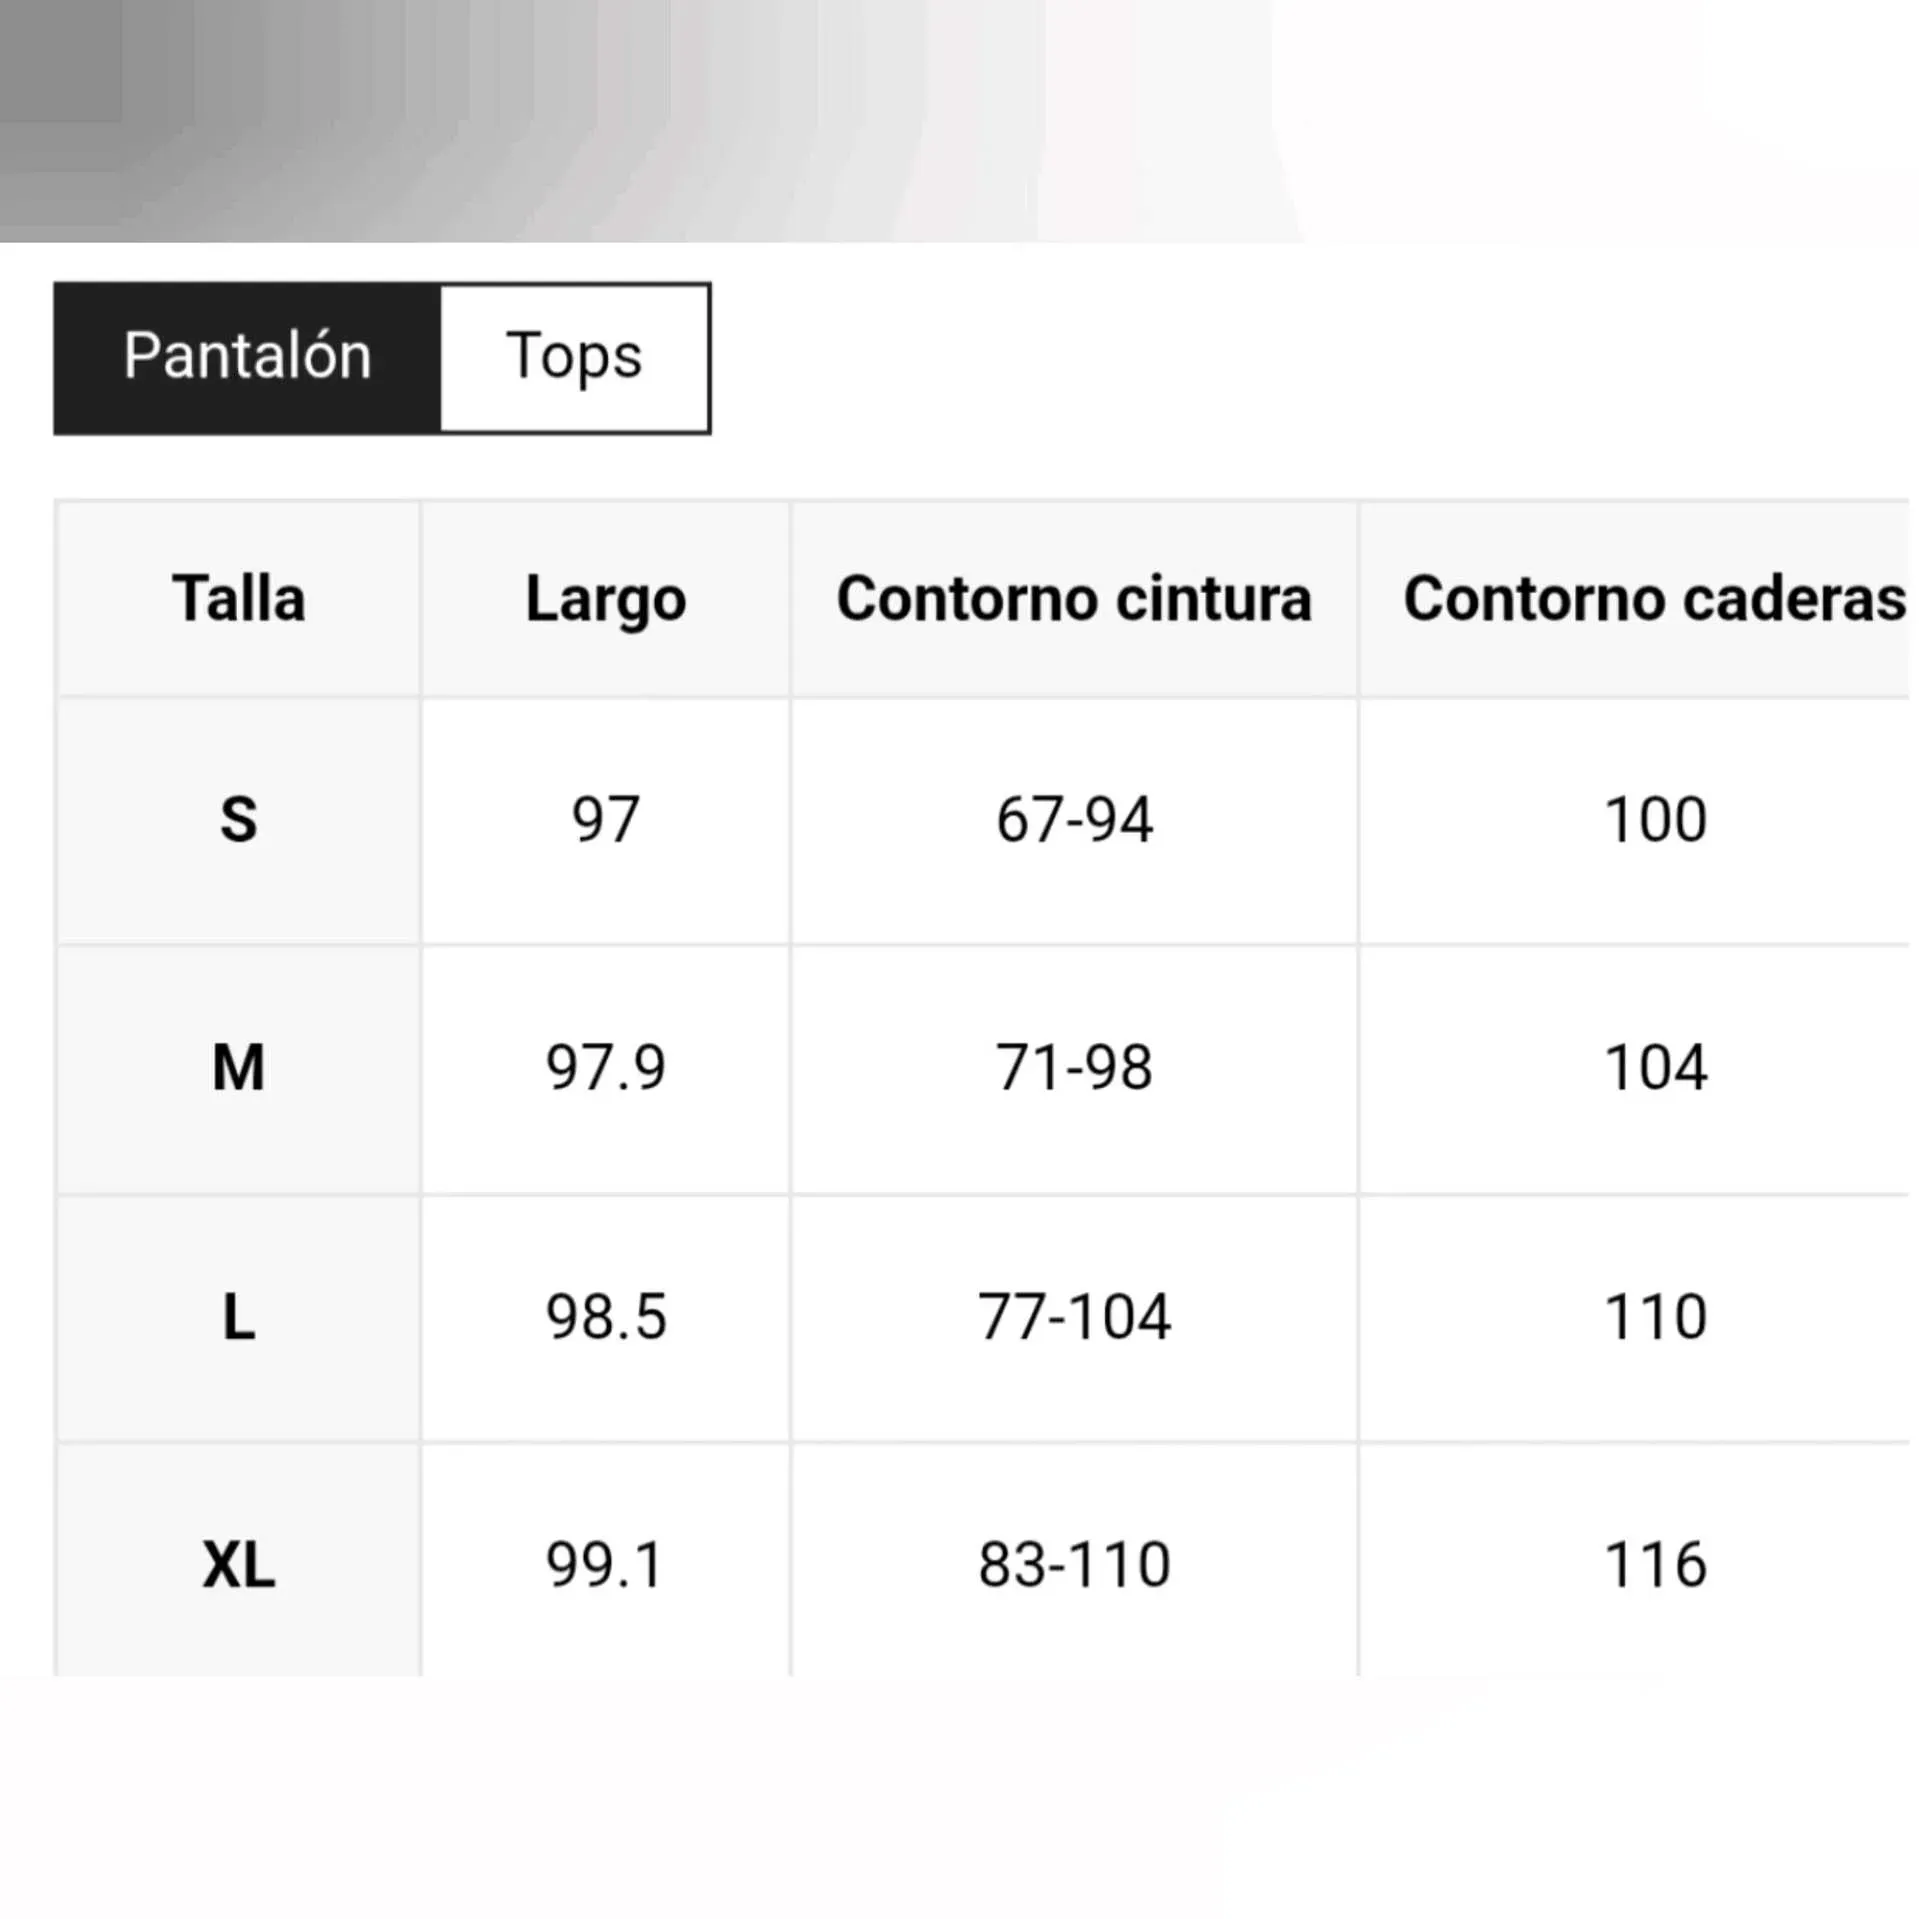Click the 98.5 length cell

pyautogui.click(x=605, y=1316)
